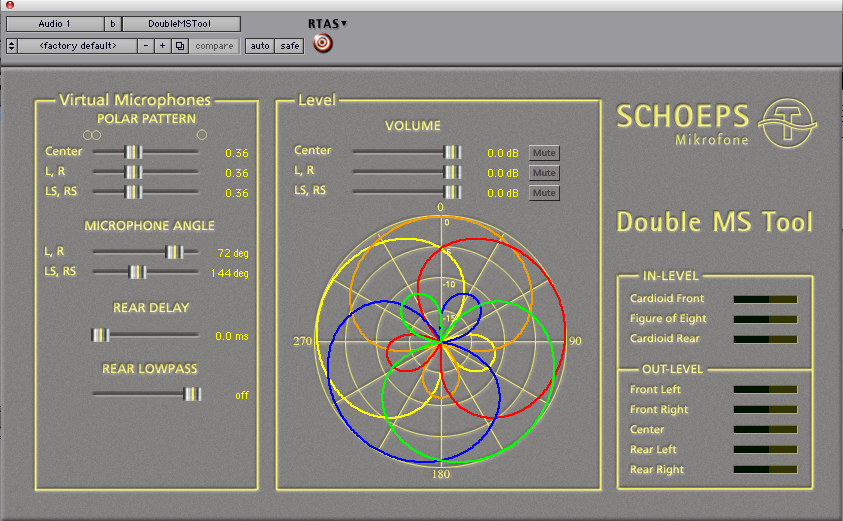Click the Center polar pattern value 0.36
The width and height of the screenshot is (843, 521).
click(237, 153)
